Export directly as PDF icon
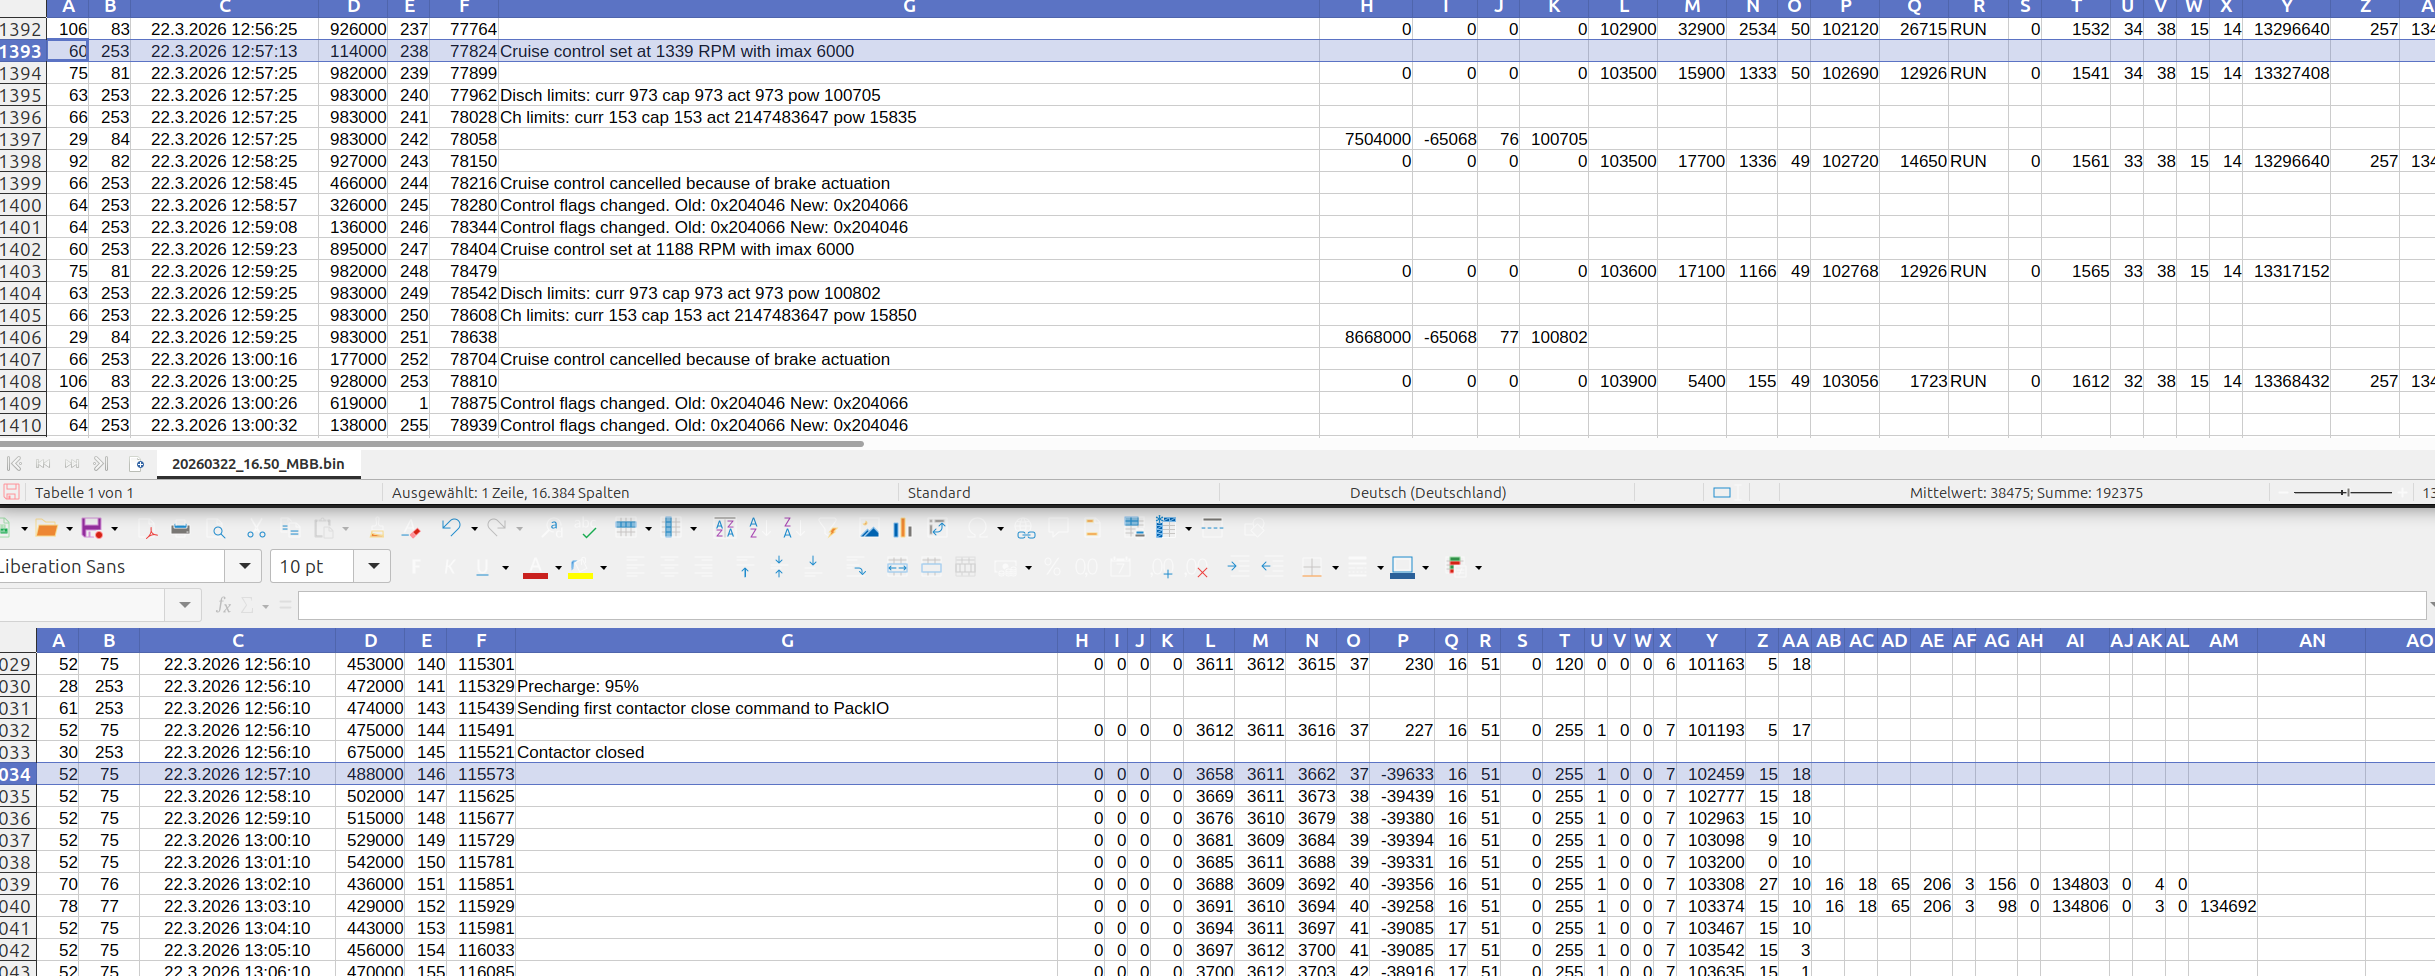Image resolution: width=2435 pixels, height=976 pixels. coord(150,530)
